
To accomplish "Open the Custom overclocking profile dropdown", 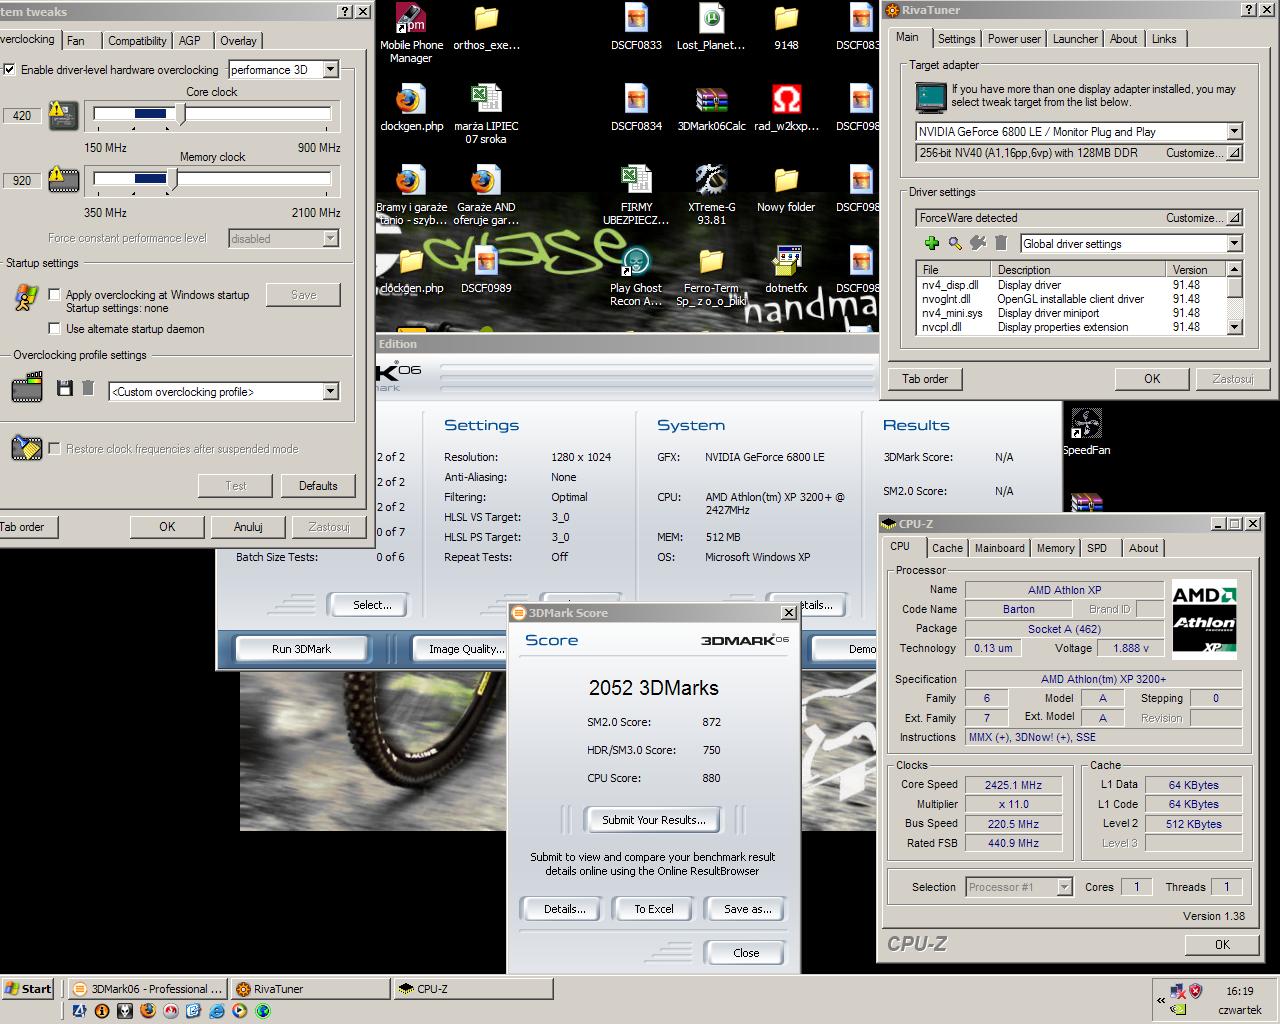I will pyautogui.click(x=331, y=392).
